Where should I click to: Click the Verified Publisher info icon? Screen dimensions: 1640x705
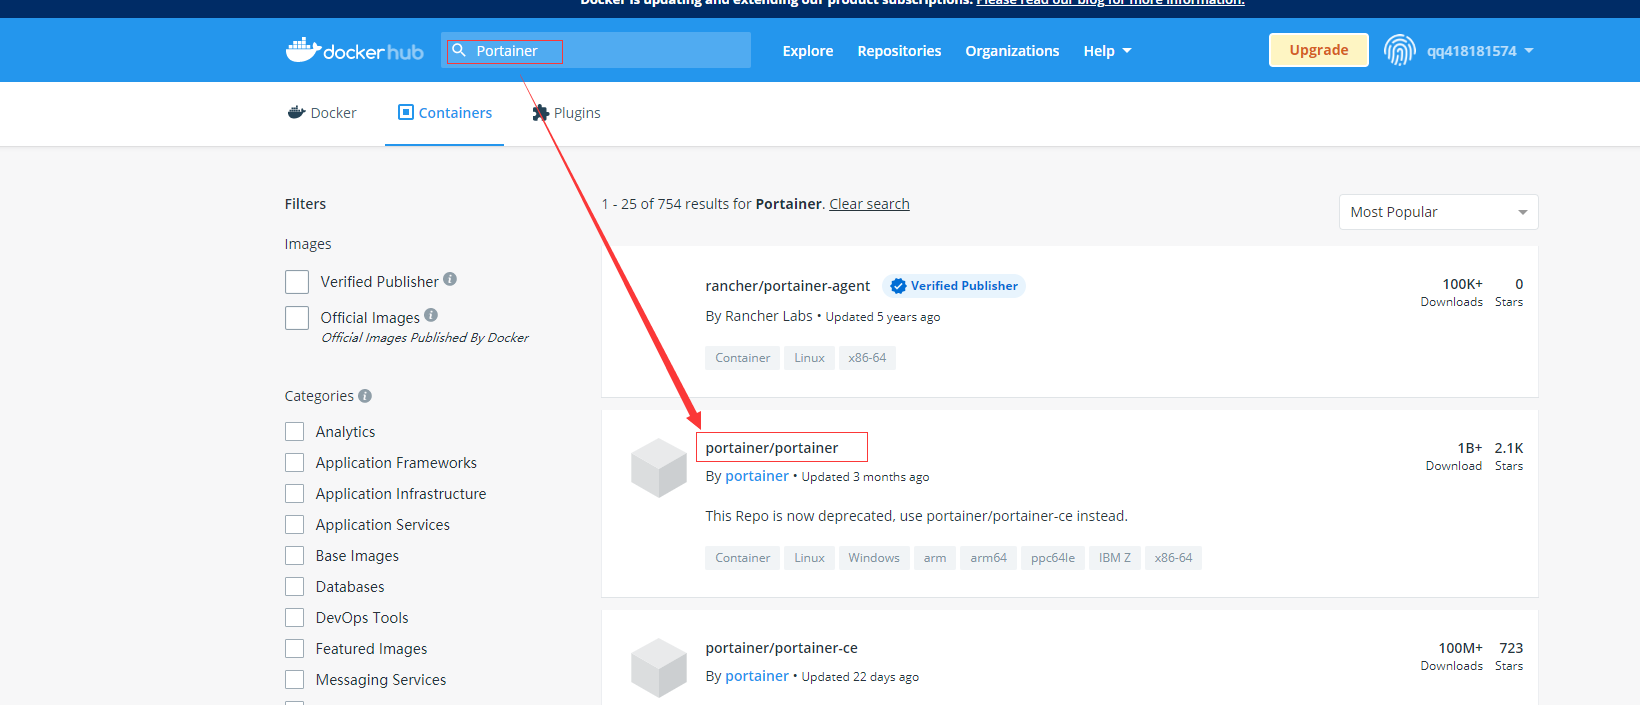coord(450,279)
